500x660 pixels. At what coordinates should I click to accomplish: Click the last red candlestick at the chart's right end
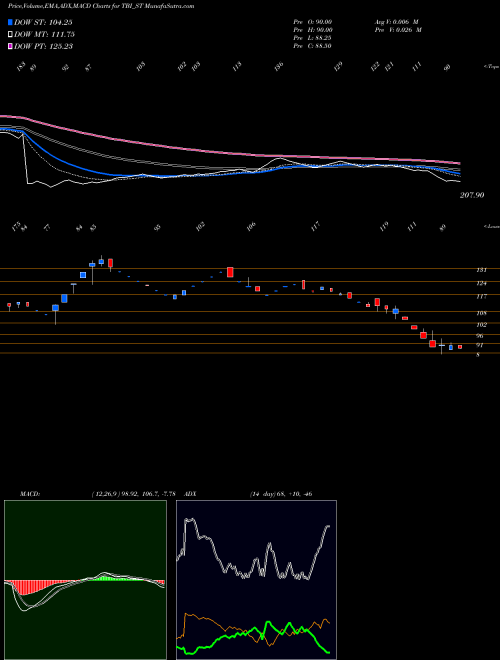coord(460,347)
